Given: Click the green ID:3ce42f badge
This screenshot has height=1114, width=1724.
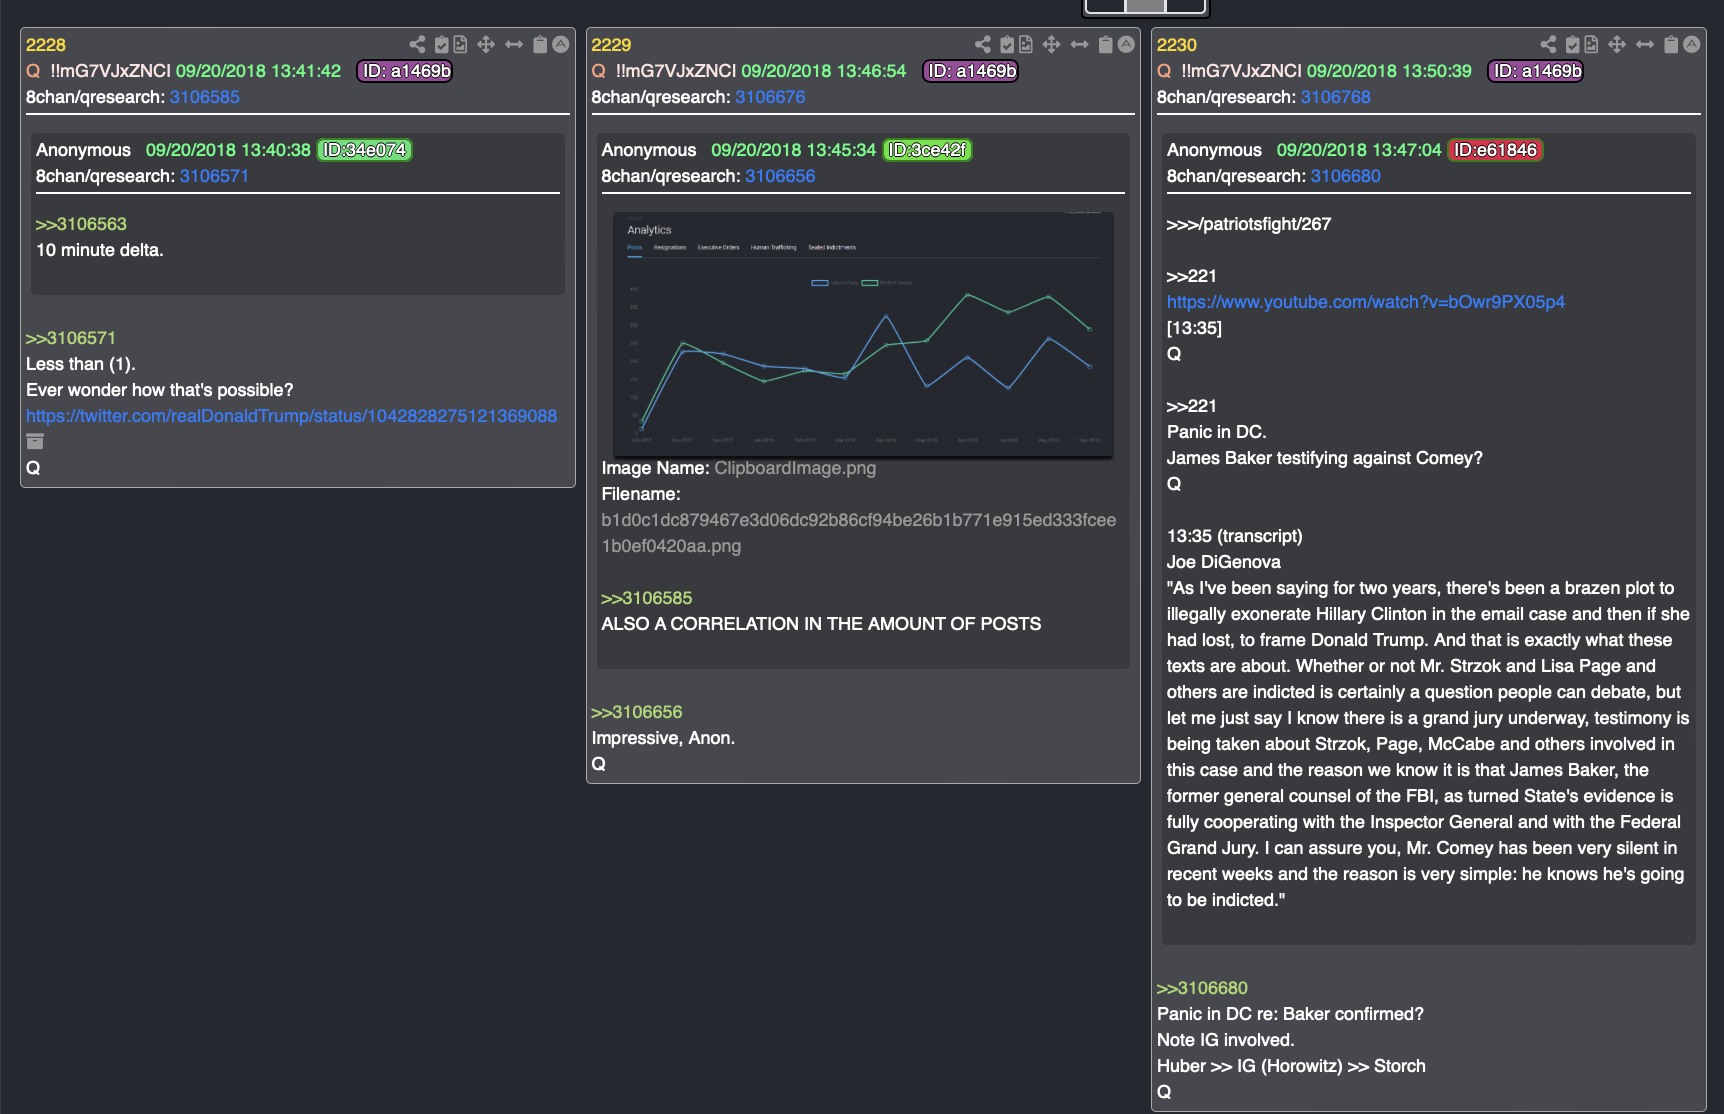Looking at the screenshot, I should tap(928, 150).
